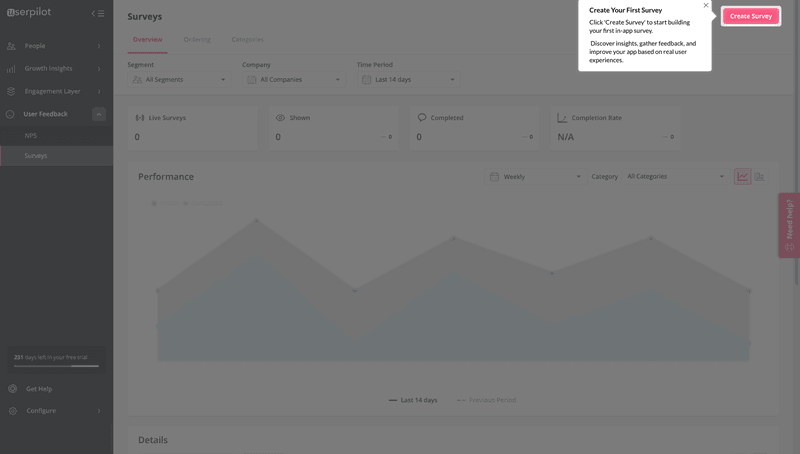Click the page scrollbar on the right edge
Viewport: 800px width, 454px height.
coord(797,143)
